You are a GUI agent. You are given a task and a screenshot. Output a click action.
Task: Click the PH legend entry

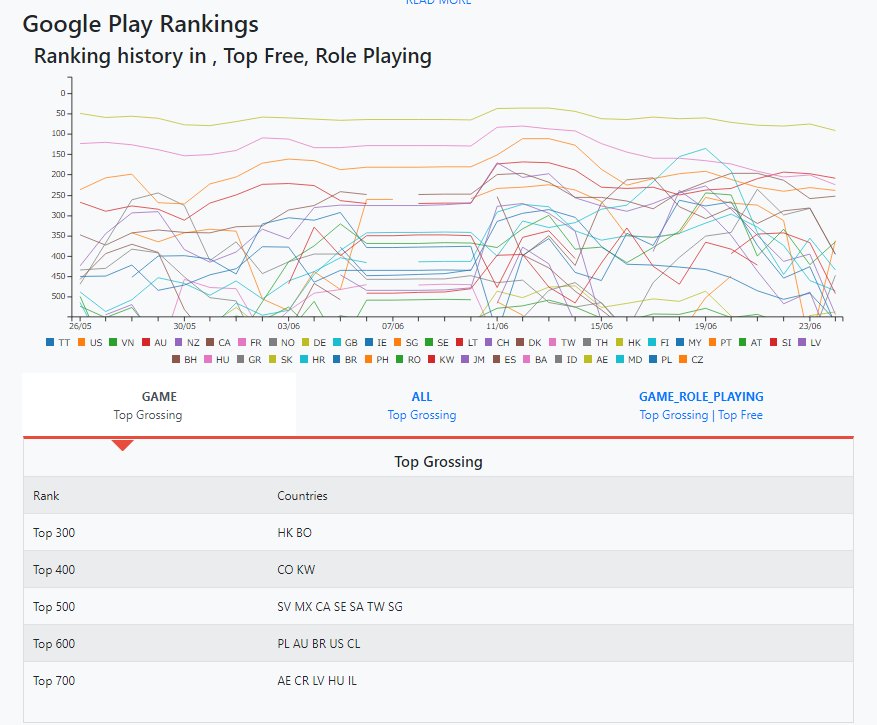376,360
